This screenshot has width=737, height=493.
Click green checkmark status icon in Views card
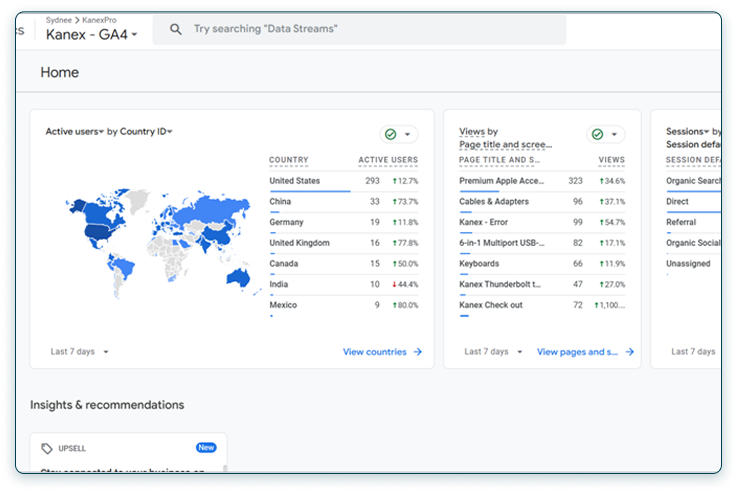(x=597, y=134)
